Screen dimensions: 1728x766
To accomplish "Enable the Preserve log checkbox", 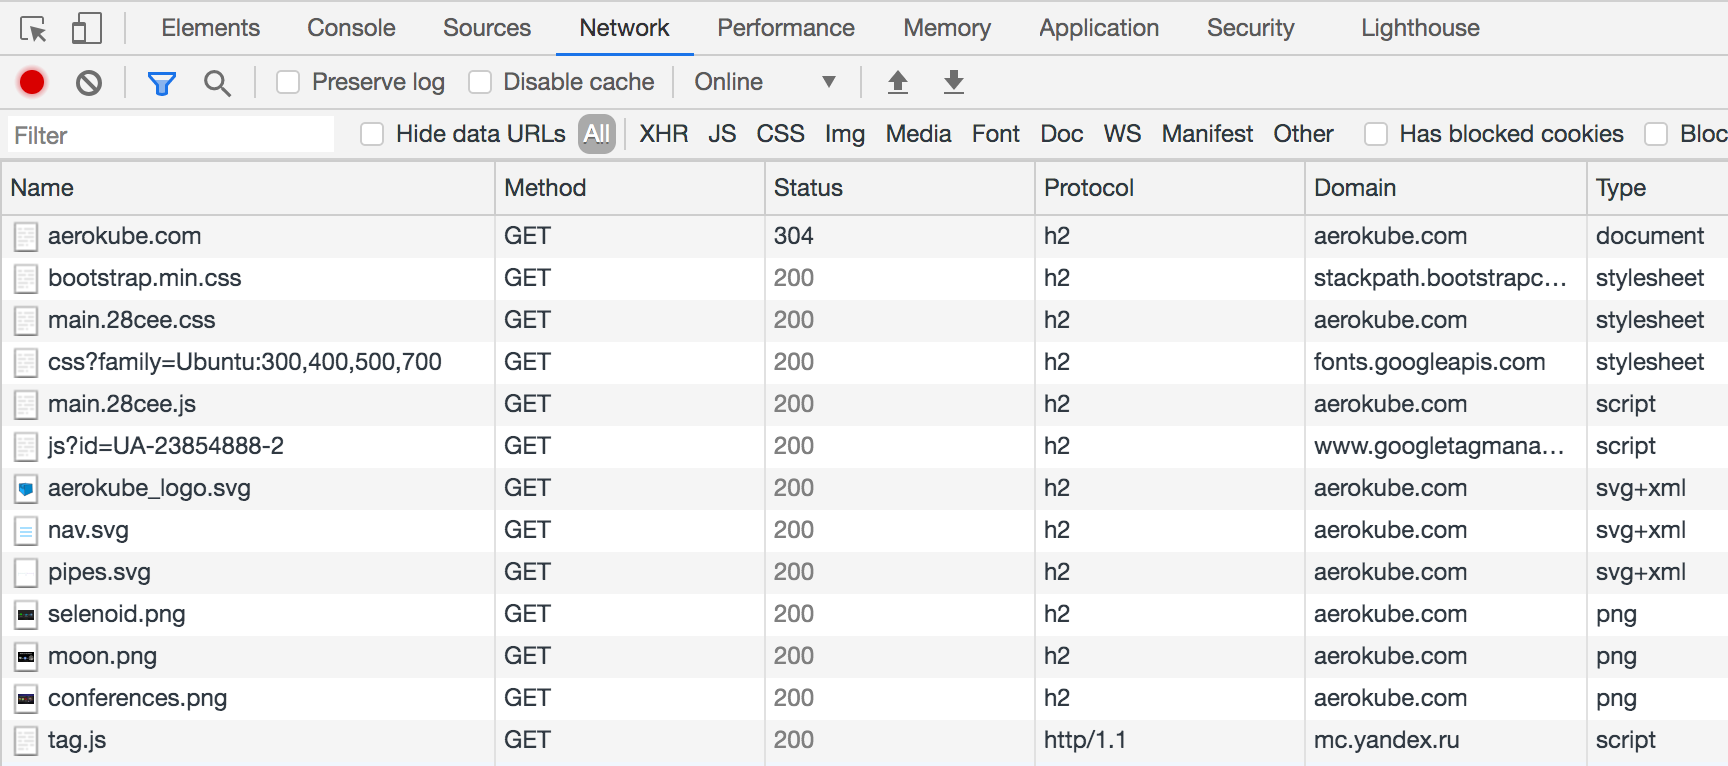I will [x=288, y=82].
